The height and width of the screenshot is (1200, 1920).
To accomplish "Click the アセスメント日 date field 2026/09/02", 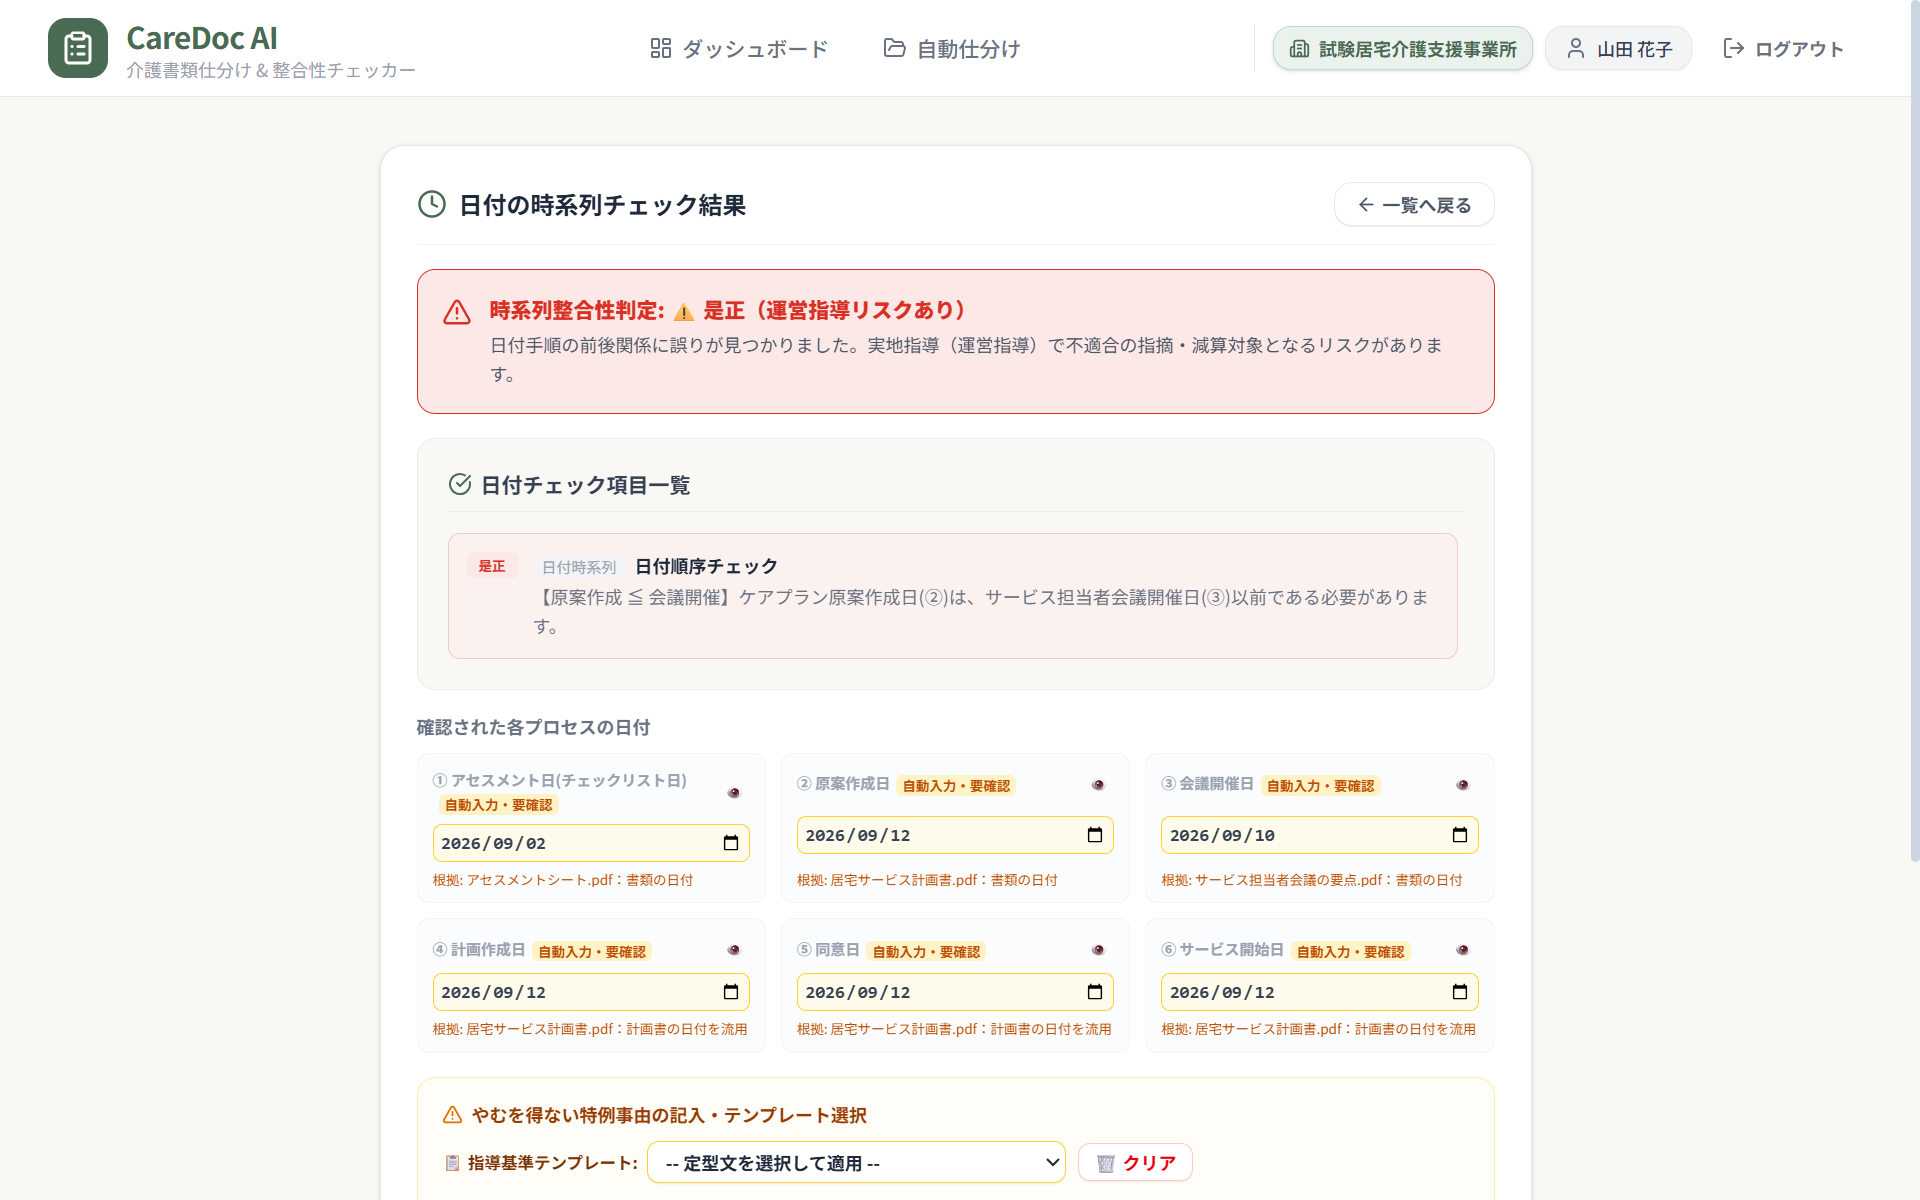I will tap(591, 843).
